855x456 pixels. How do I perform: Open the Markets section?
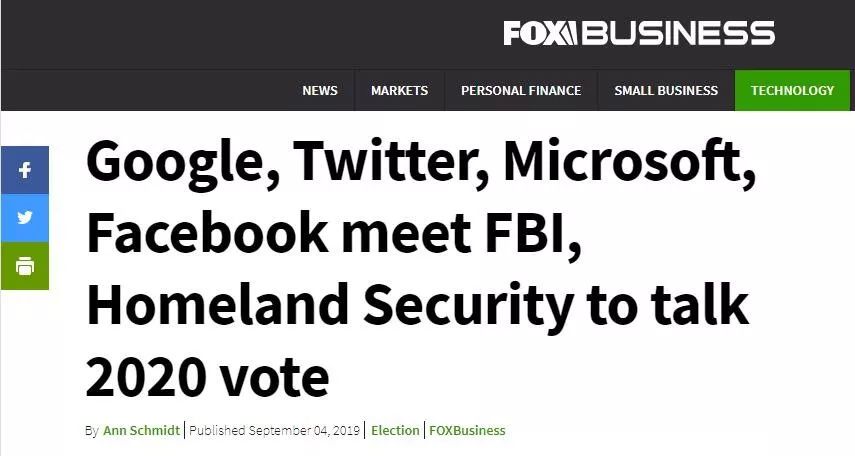click(399, 90)
